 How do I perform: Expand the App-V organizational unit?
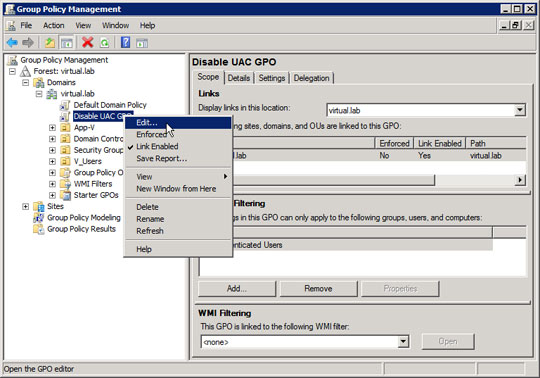tap(52, 128)
